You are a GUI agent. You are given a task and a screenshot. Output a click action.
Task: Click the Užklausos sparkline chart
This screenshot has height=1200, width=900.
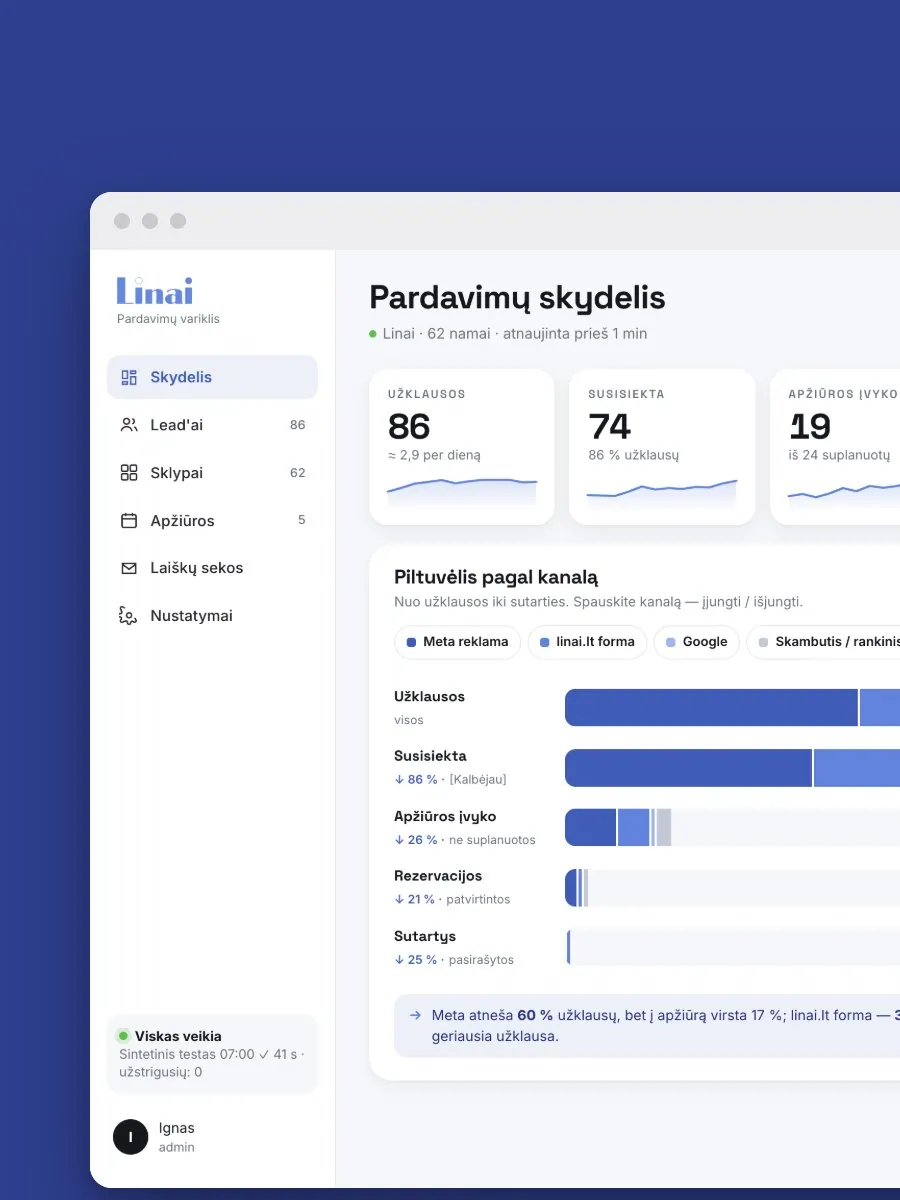coord(462,493)
